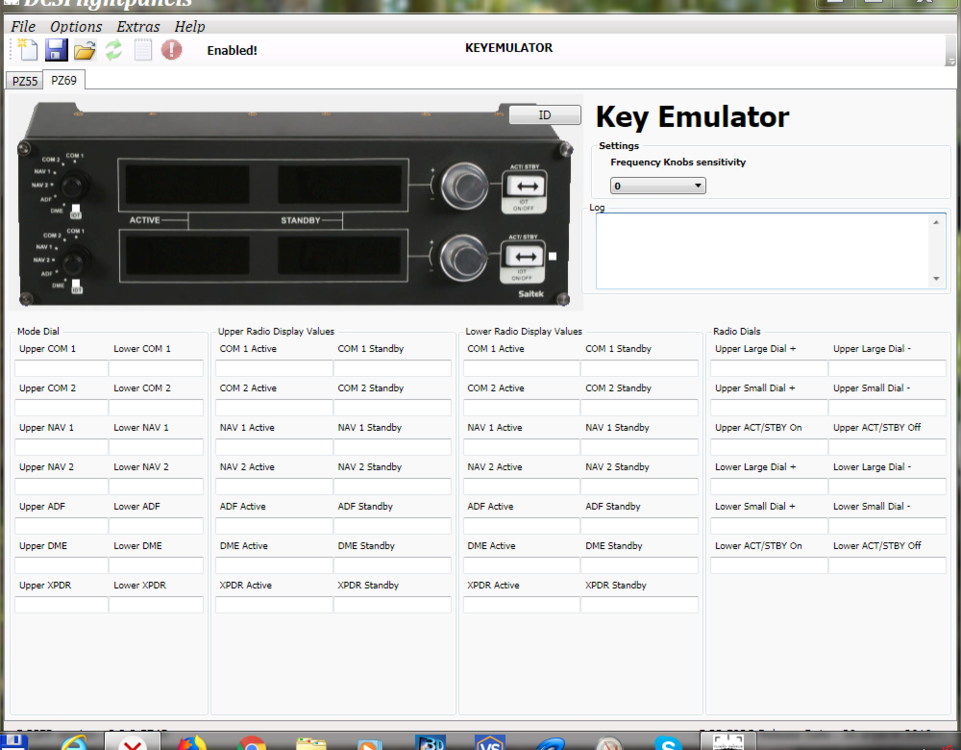Open the VS icon in the taskbar

(x=490, y=742)
